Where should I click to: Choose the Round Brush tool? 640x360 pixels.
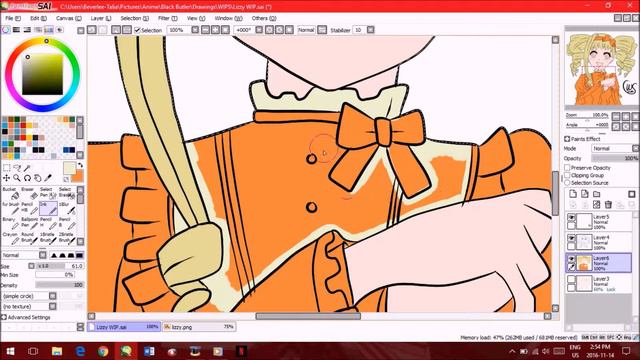click(29, 238)
